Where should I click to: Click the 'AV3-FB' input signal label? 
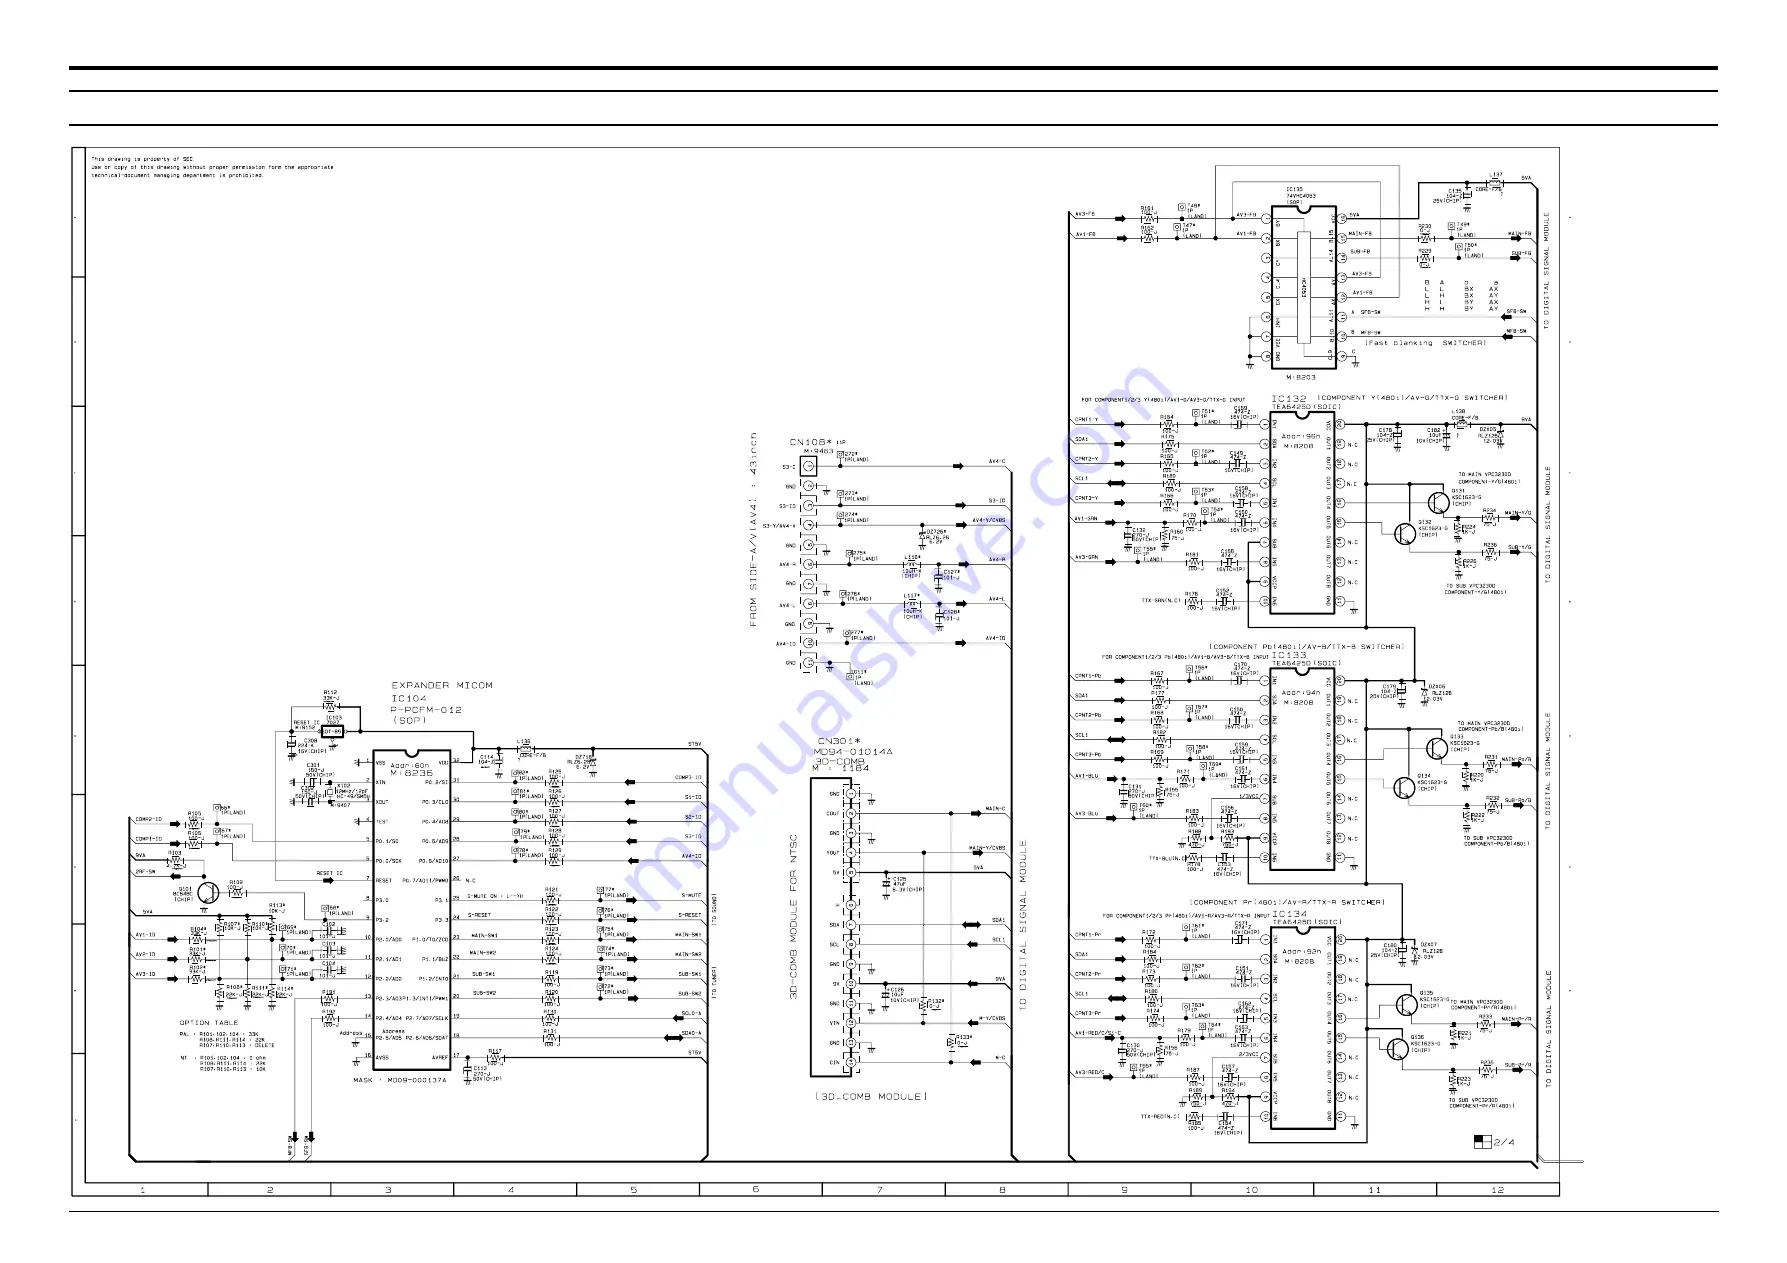[x=1085, y=214]
